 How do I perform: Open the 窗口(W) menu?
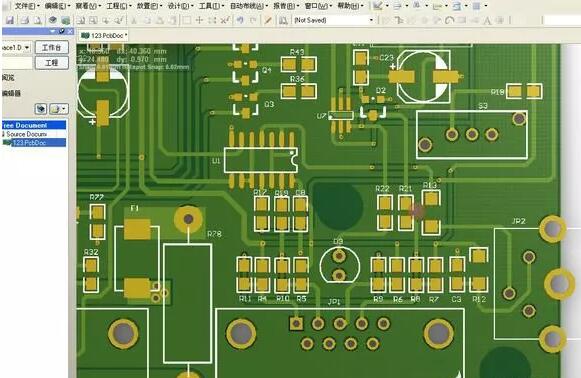point(318,6)
